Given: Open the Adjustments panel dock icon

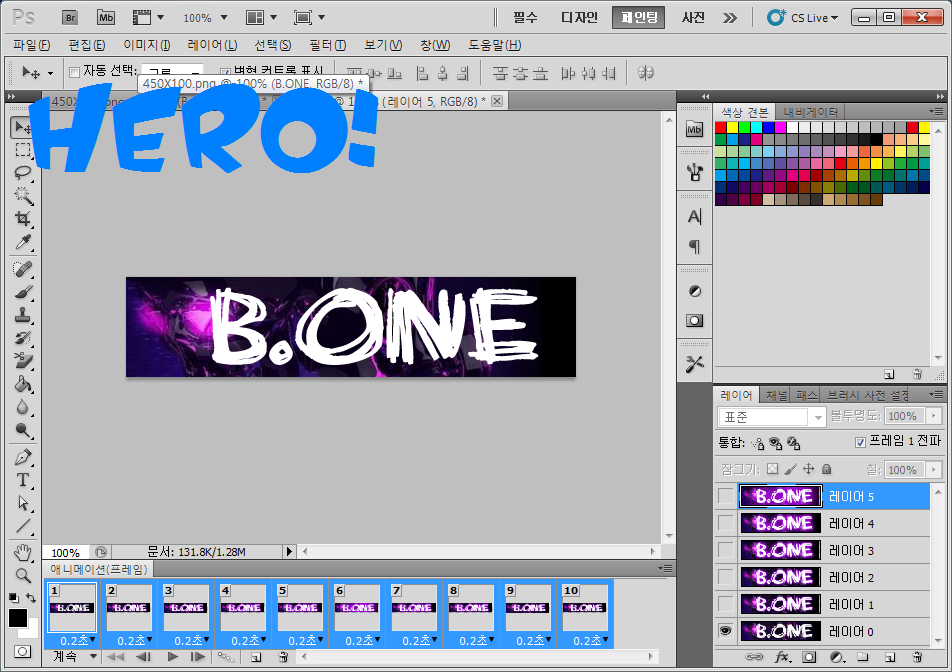Looking at the screenshot, I should 695,291.
